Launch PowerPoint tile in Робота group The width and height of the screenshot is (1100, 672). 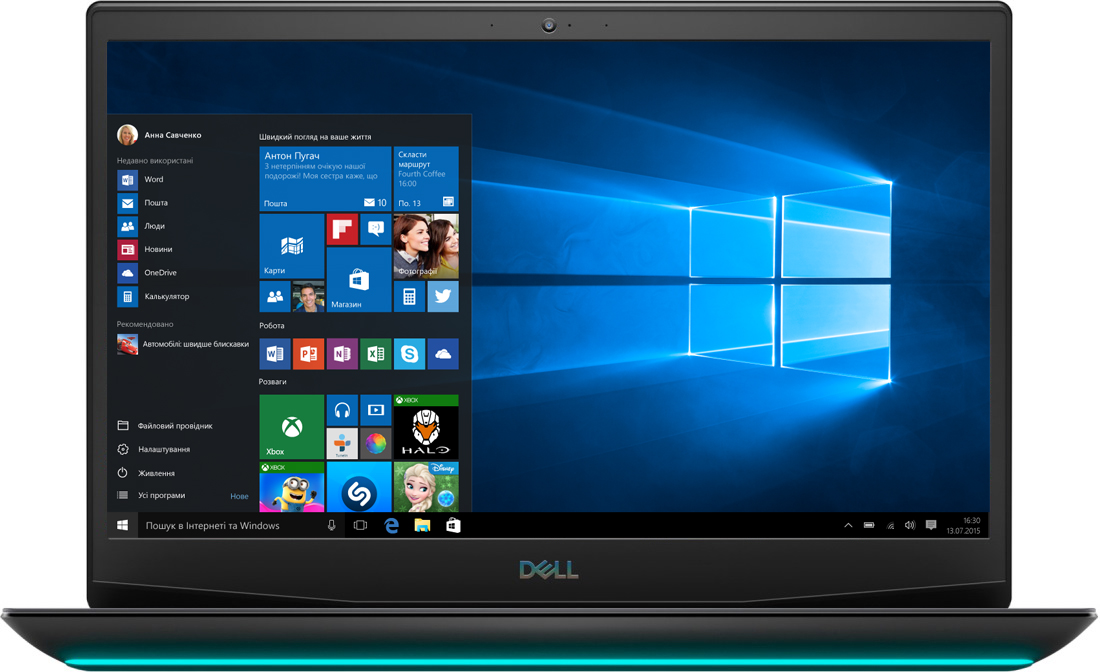(x=309, y=354)
